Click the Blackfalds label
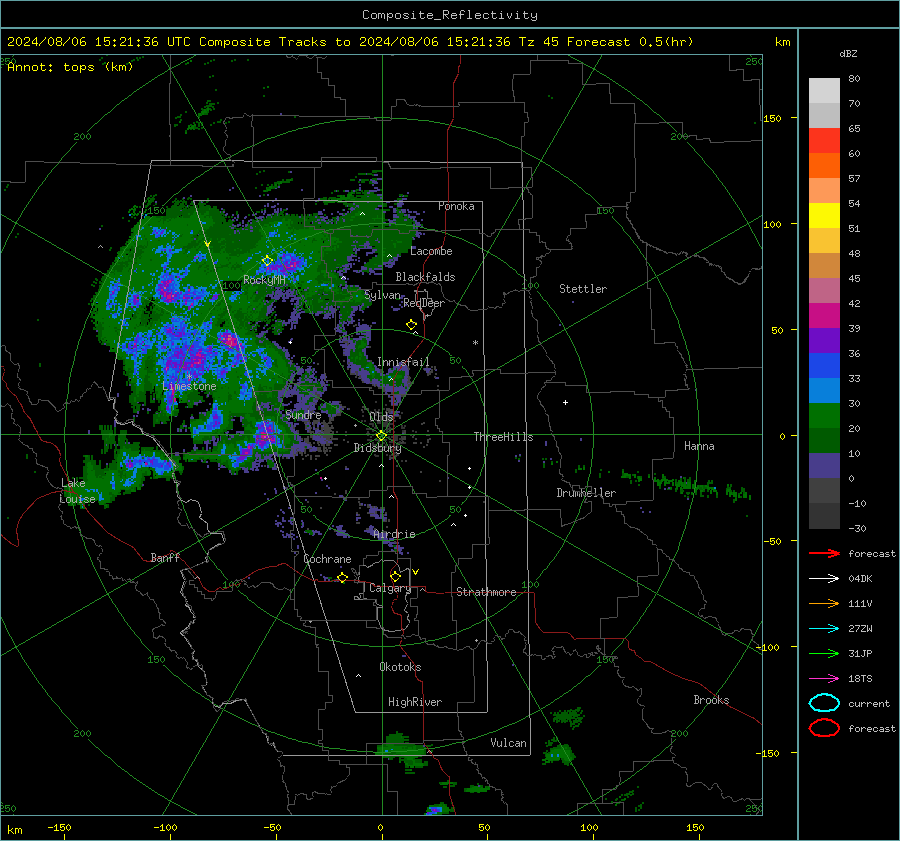Screen dimensions: 900x841 click(x=425, y=277)
